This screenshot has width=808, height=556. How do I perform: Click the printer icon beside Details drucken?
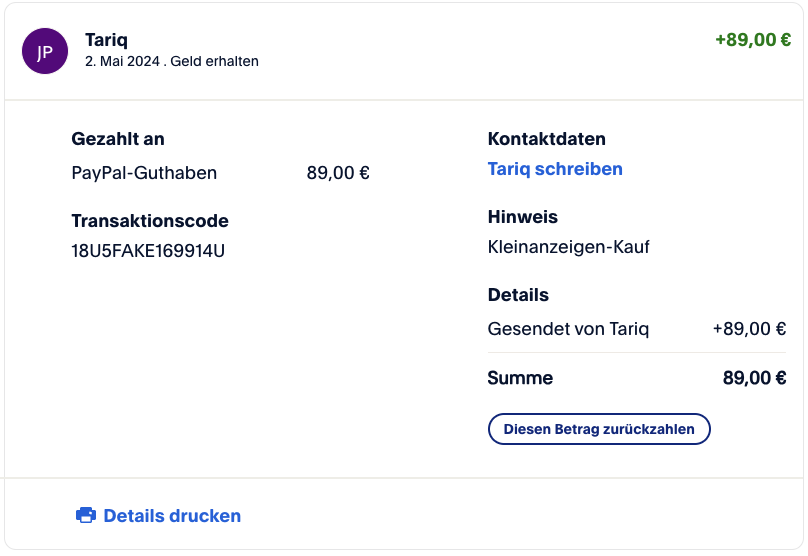point(86,515)
